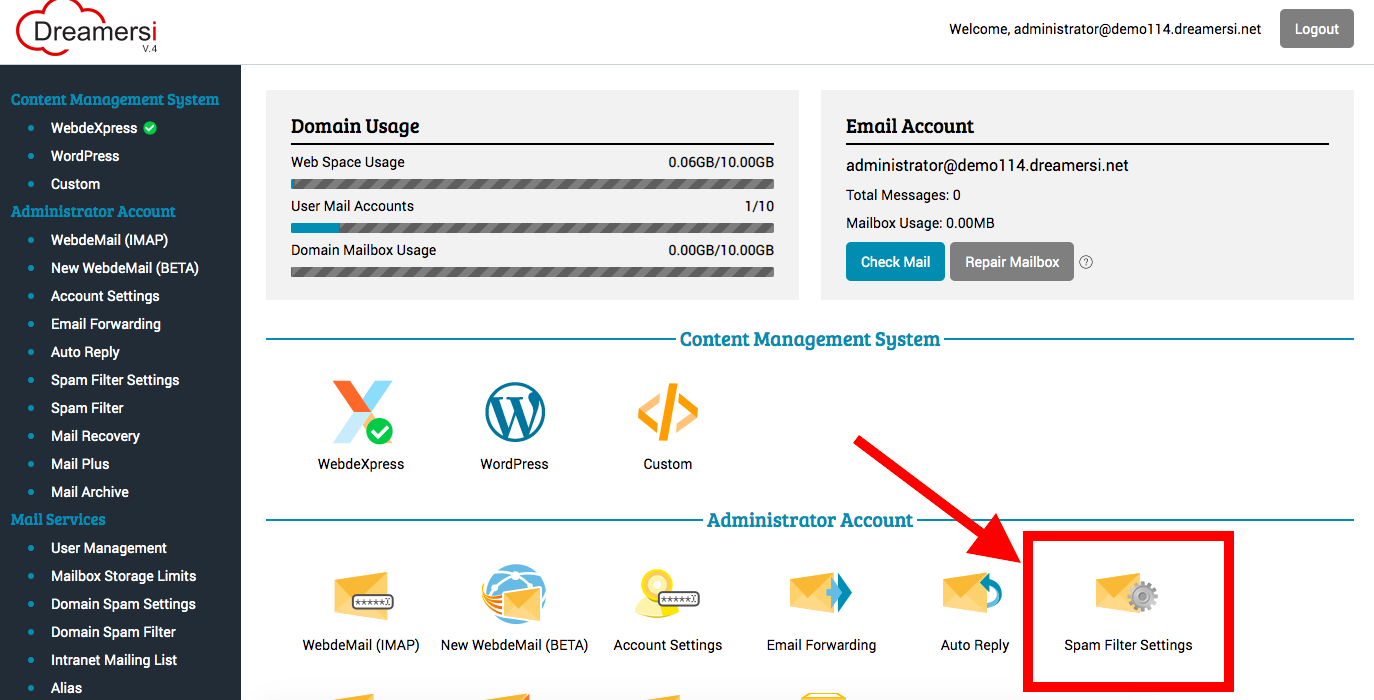The width and height of the screenshot is (1374, 700).
Task: Select Custom in the sidebar
Action: [x=76, y=184]
